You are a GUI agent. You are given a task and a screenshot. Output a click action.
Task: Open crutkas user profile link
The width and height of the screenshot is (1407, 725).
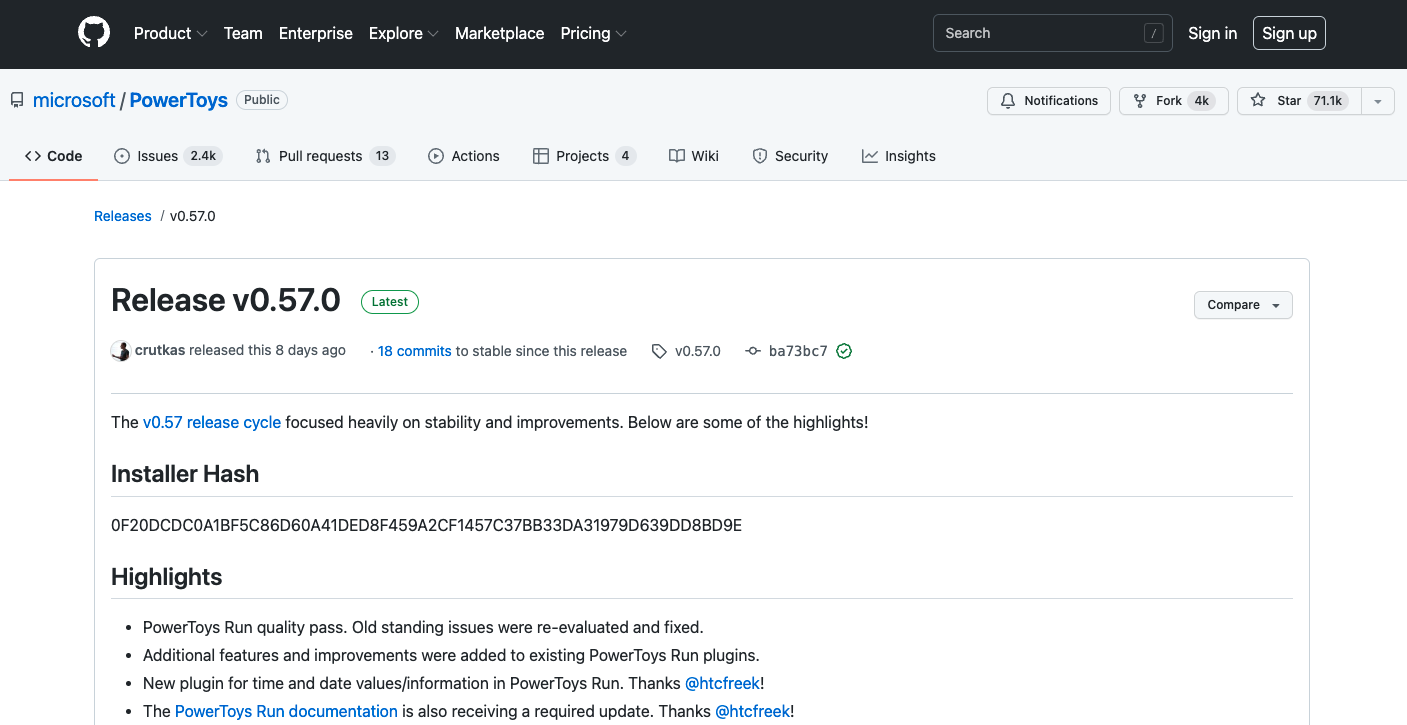[160, 350]
